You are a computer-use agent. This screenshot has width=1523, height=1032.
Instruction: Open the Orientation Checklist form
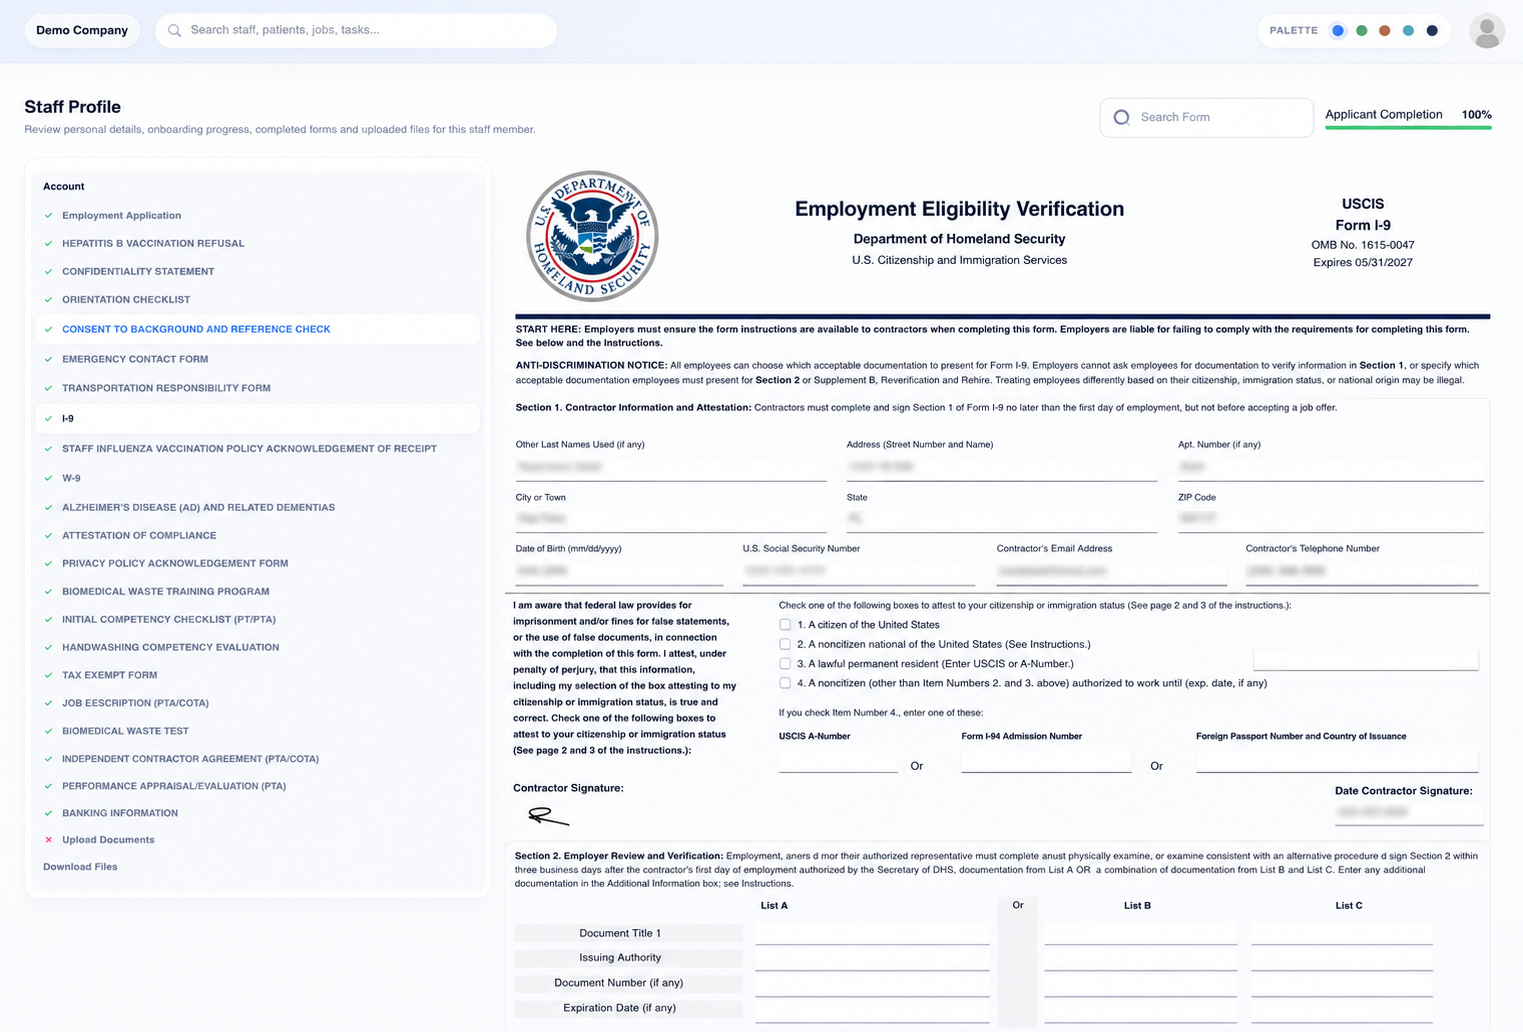(126, 299)
